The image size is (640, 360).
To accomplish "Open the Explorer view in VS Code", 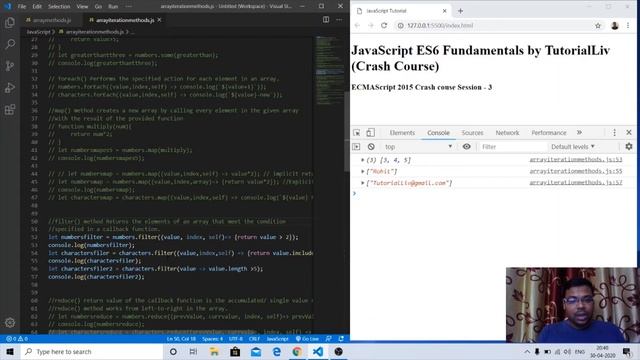I will pos(10,22).
